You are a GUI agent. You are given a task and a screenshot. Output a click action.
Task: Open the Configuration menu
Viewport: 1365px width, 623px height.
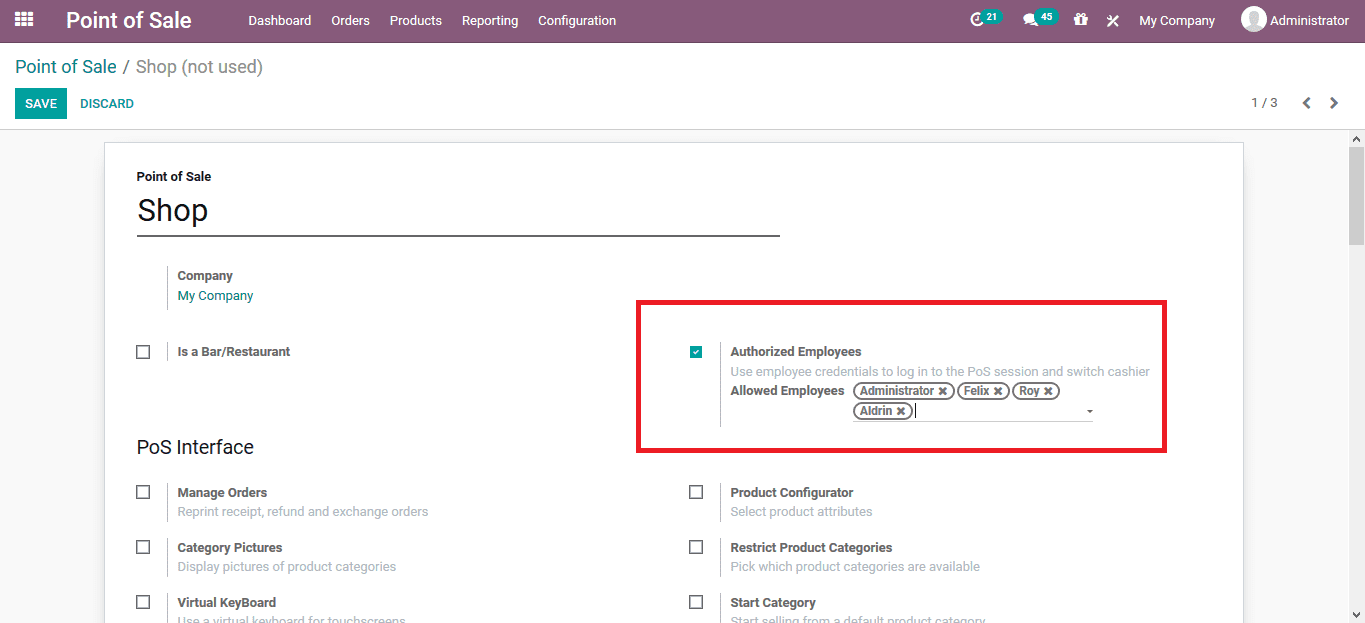(577, 20)
